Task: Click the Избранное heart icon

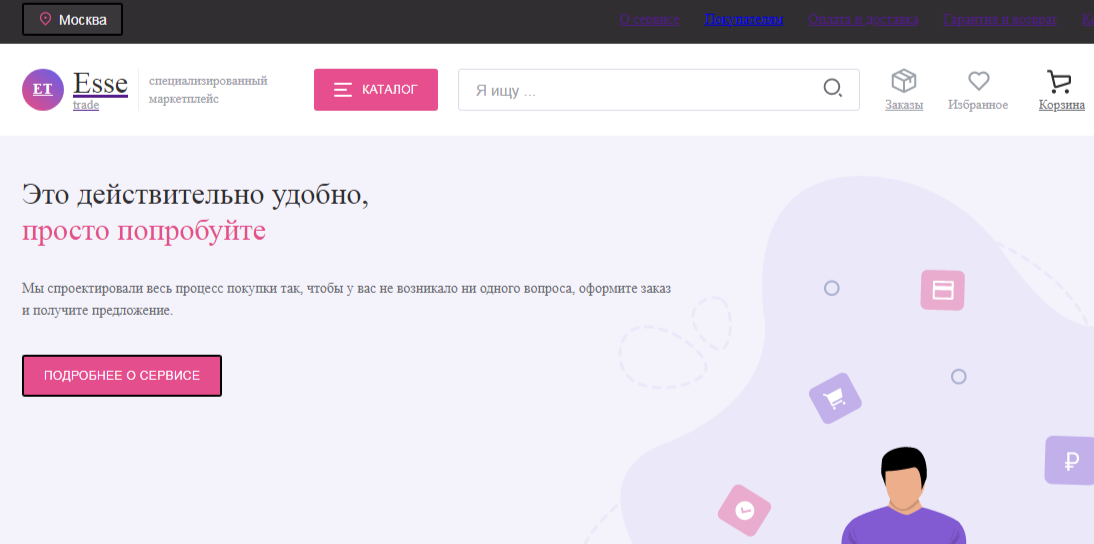Action: tap(979, 81)
